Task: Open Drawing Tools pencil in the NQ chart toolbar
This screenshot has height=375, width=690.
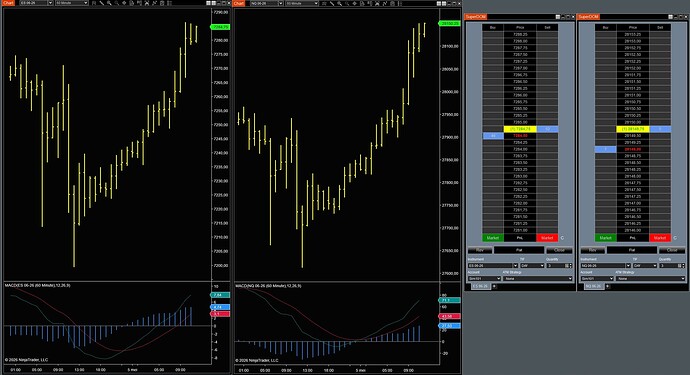Action: click(x=331, y=3)
